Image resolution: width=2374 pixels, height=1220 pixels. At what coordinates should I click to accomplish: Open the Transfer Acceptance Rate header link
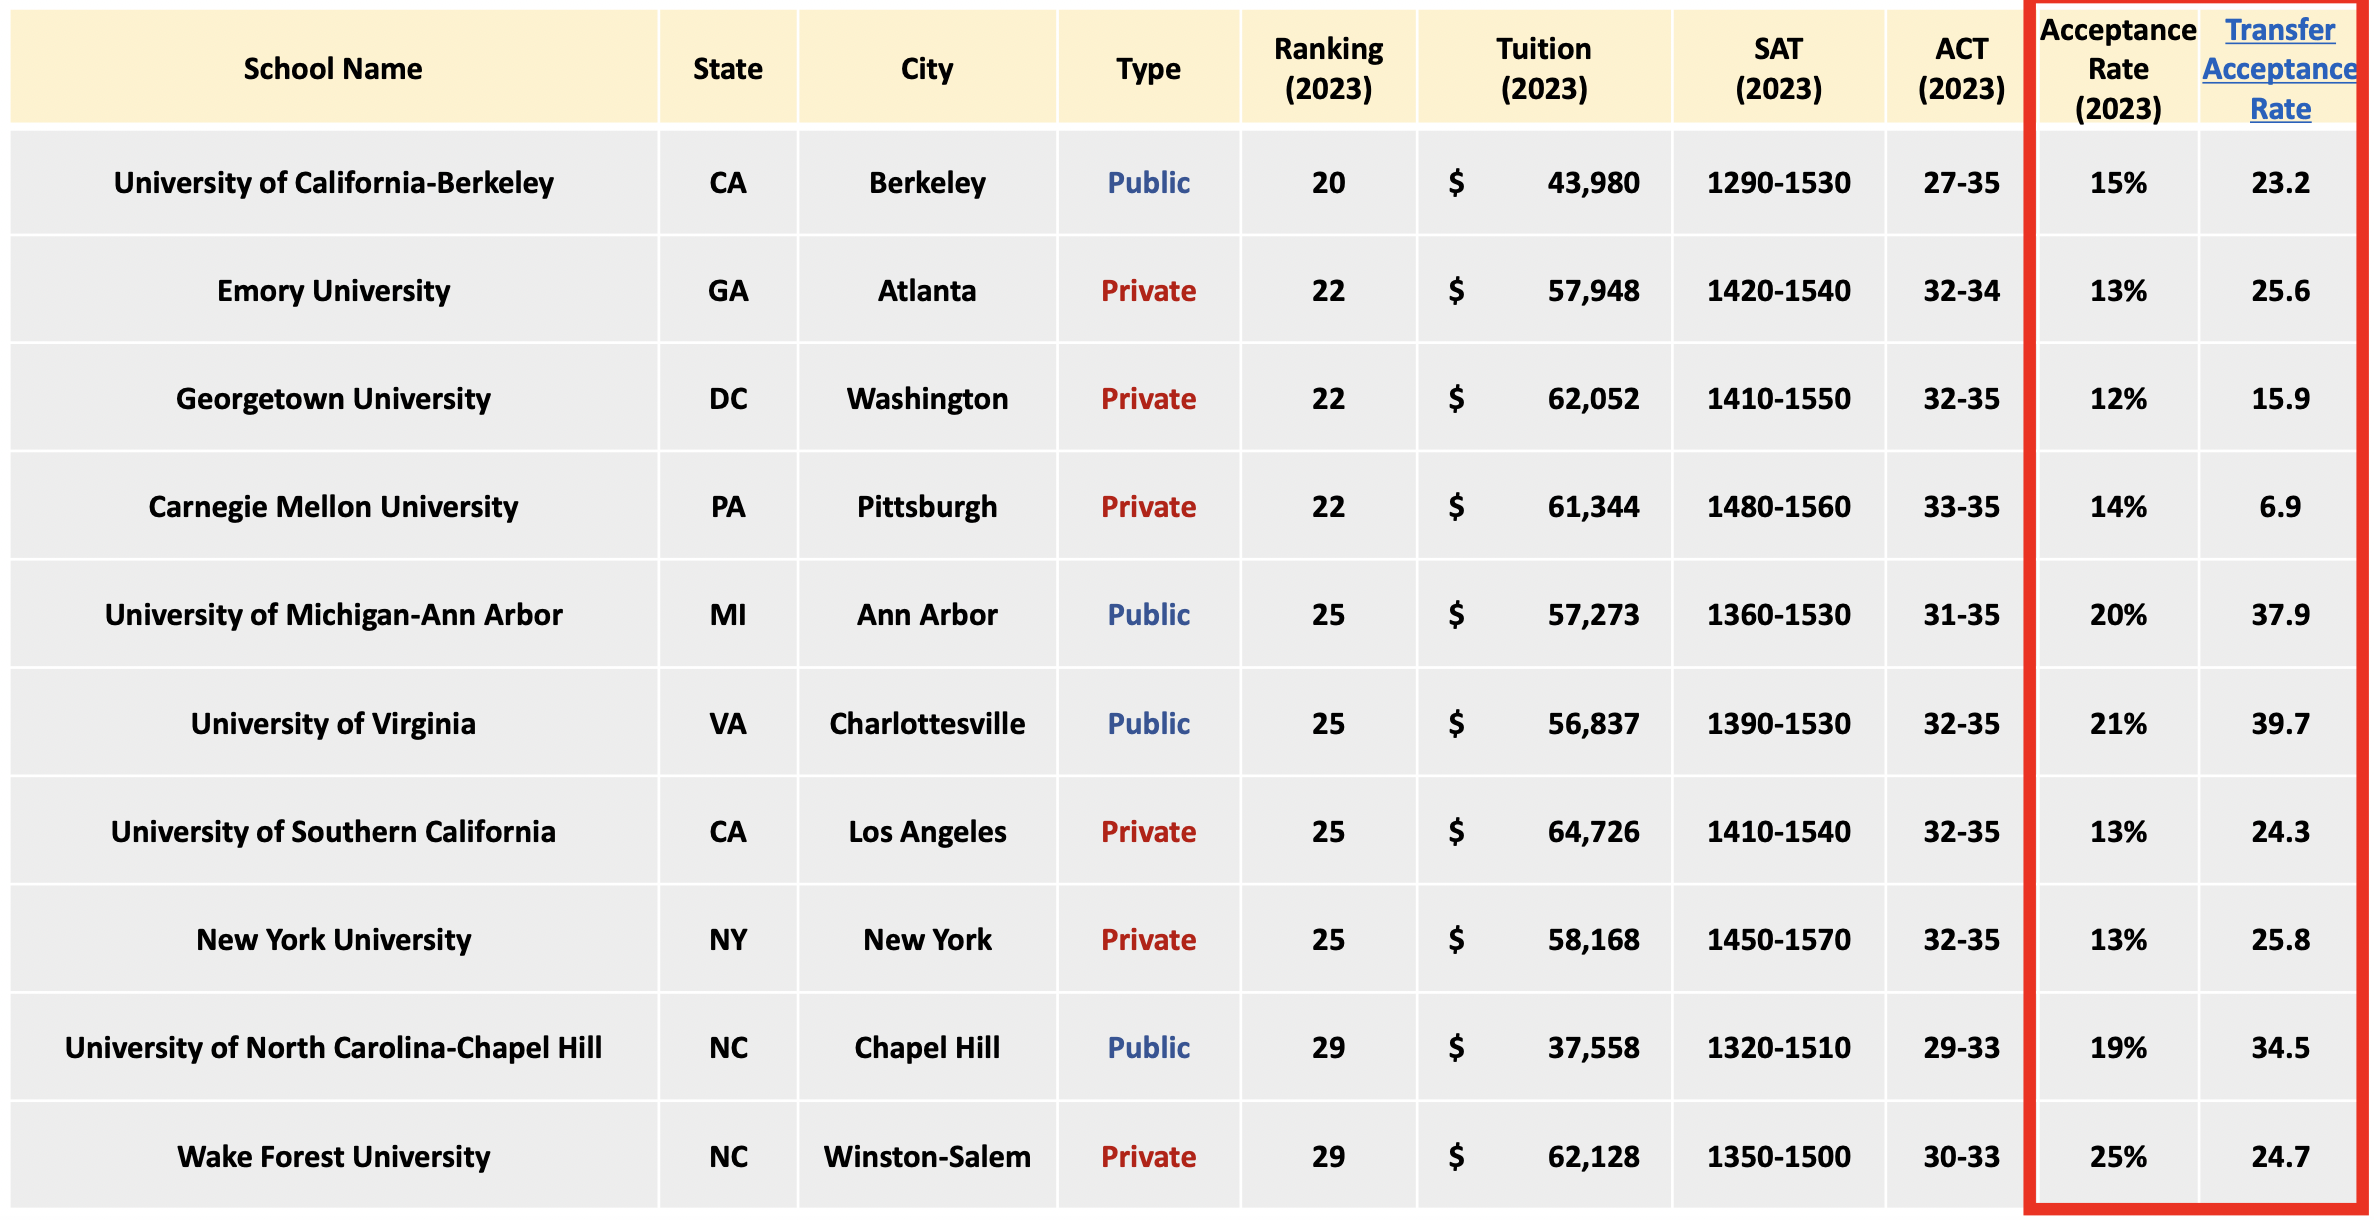click(2279, 69)
